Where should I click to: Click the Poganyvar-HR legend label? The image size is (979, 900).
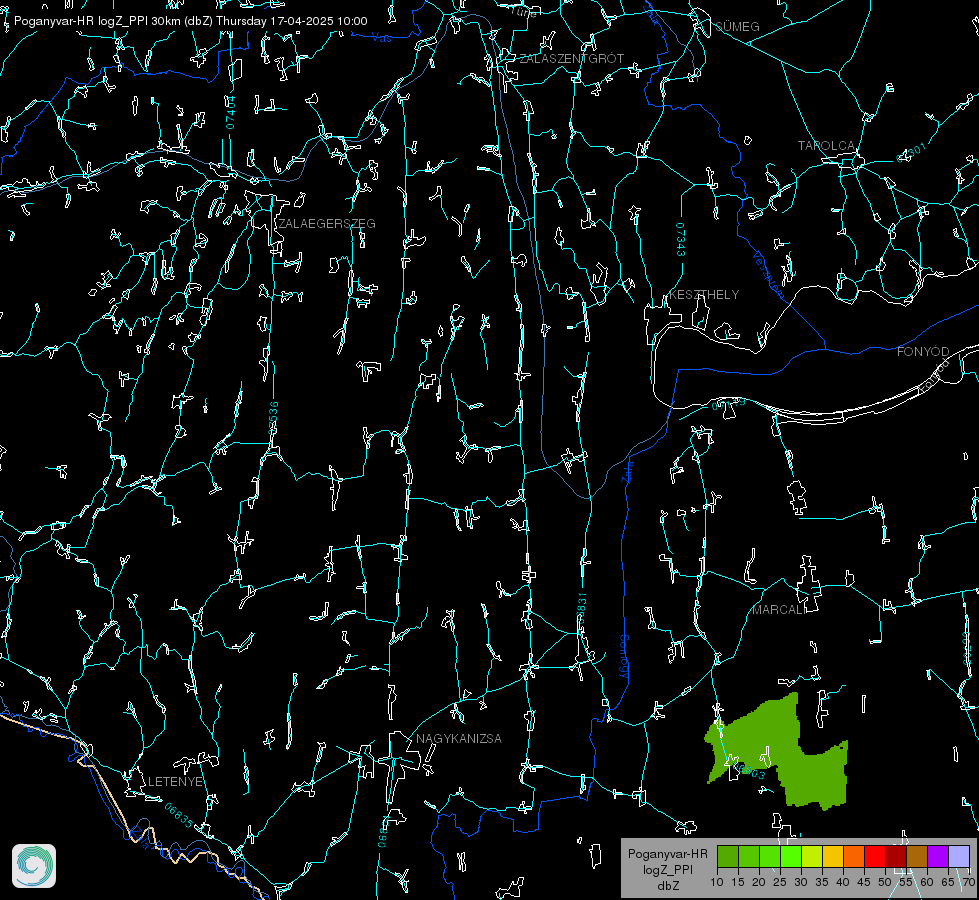(667, 854)
